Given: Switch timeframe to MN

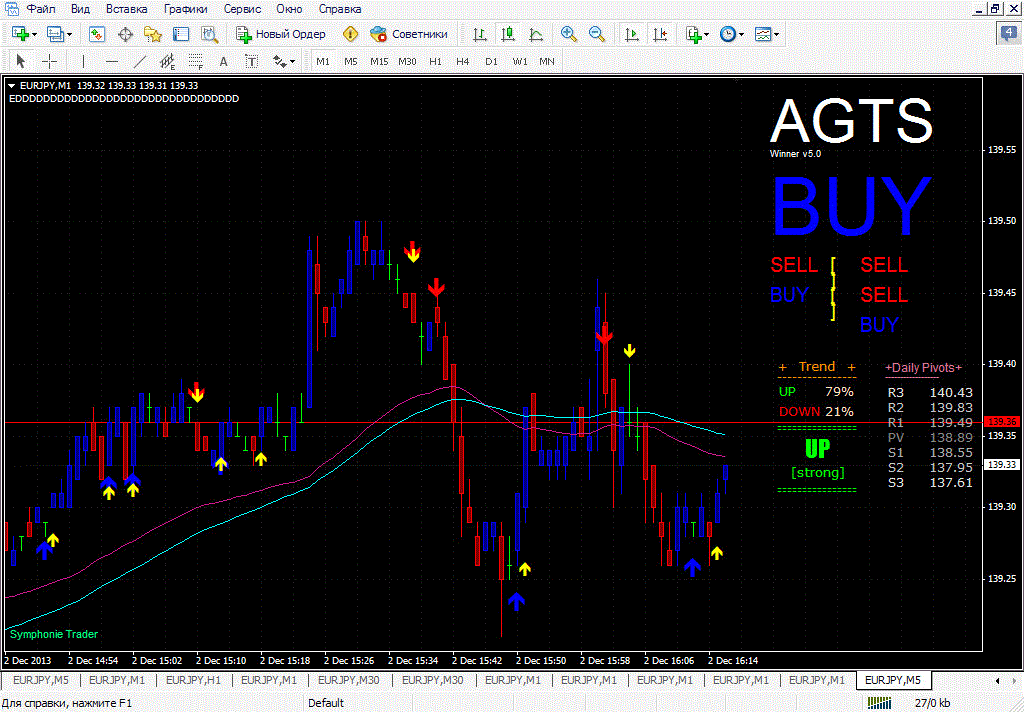Looking at the screenshot, I should (x=547, y=61).
